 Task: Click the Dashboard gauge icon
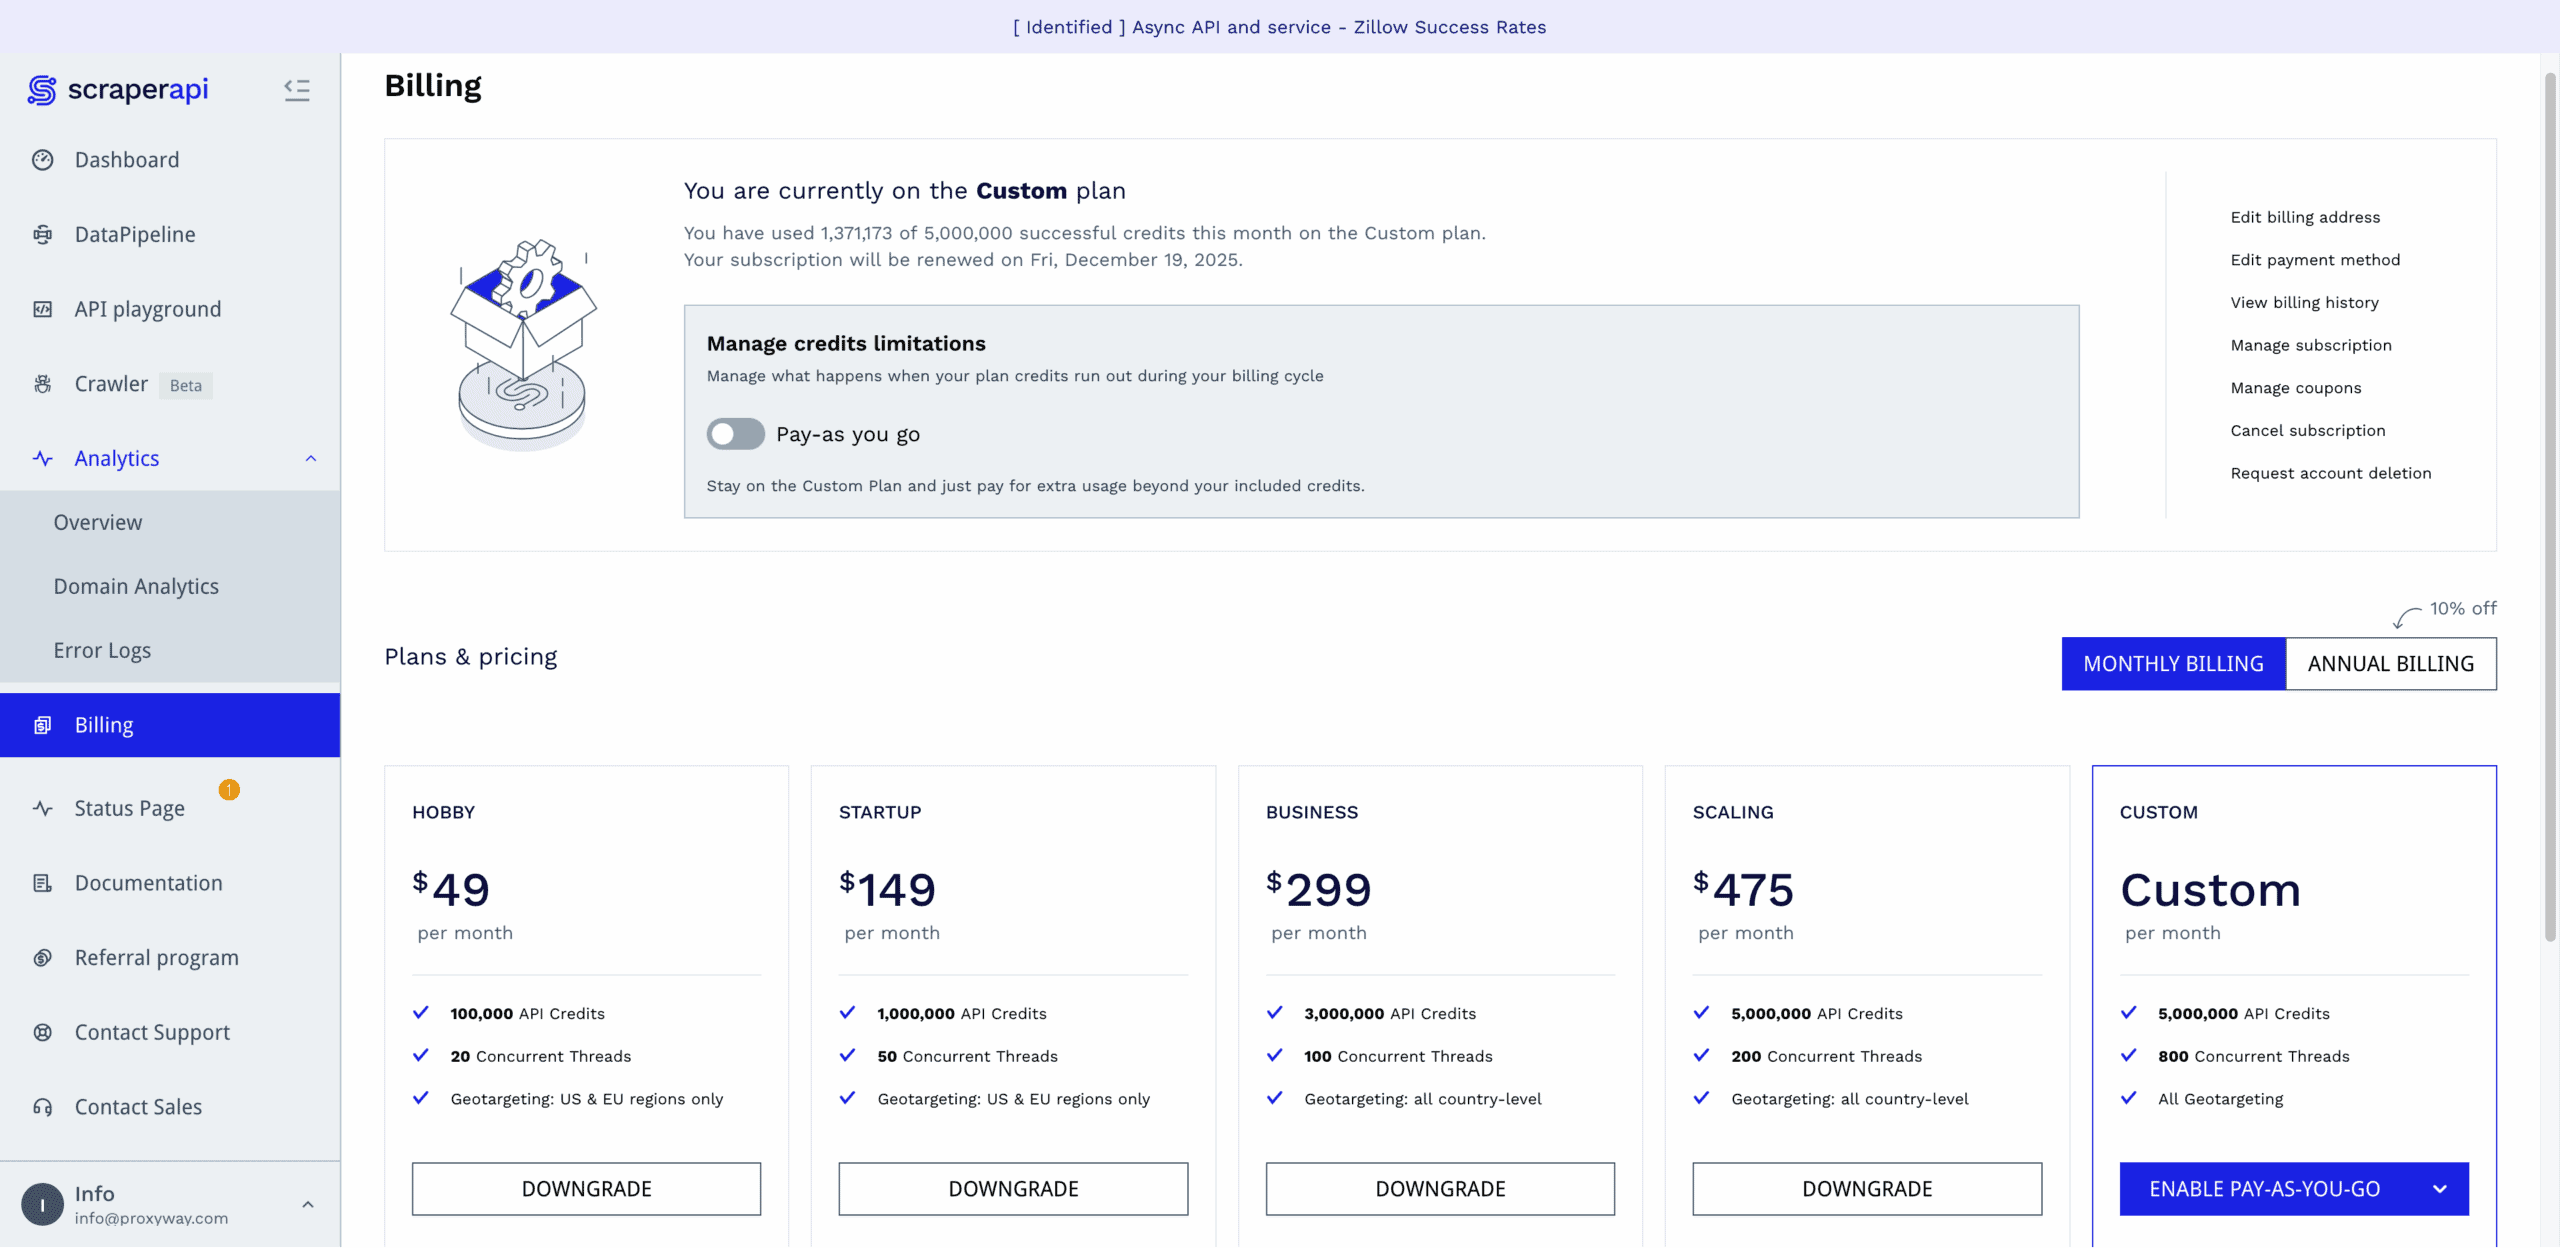coord(42,160)
